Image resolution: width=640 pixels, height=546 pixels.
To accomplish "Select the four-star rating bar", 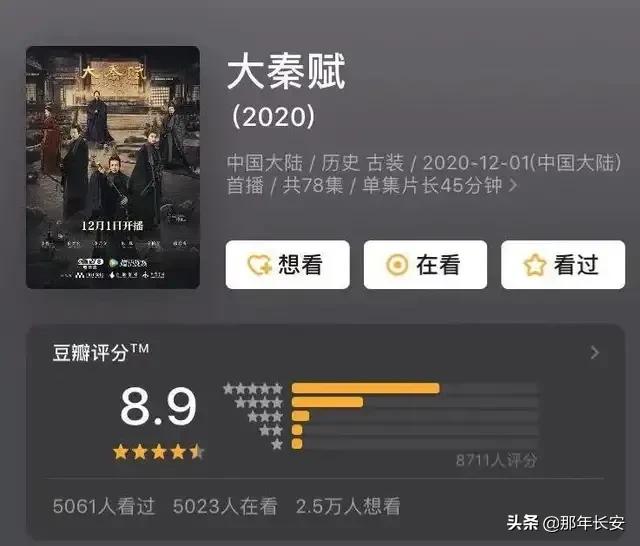I will tap(415, 402).
